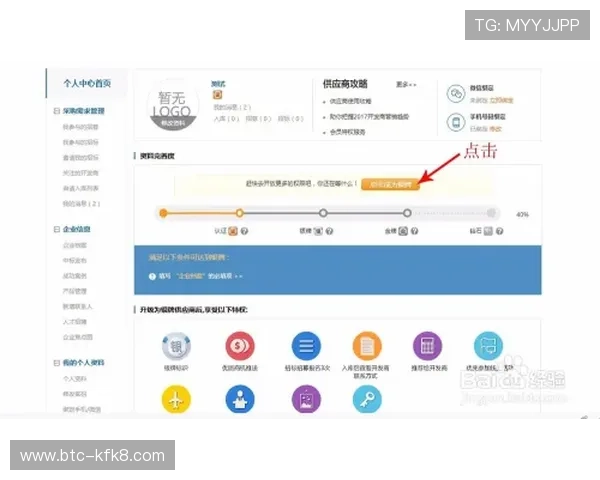Click the help question mark beside 金牌
Screen dimensions: 600x480
click(414, 231)
